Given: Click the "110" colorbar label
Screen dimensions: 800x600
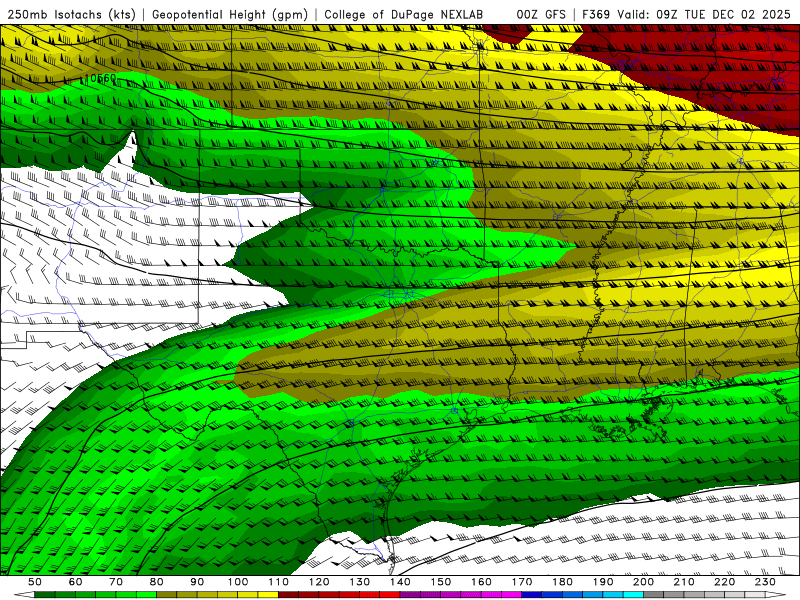Looking at the screenshot, I should click(x=279, y=582).
